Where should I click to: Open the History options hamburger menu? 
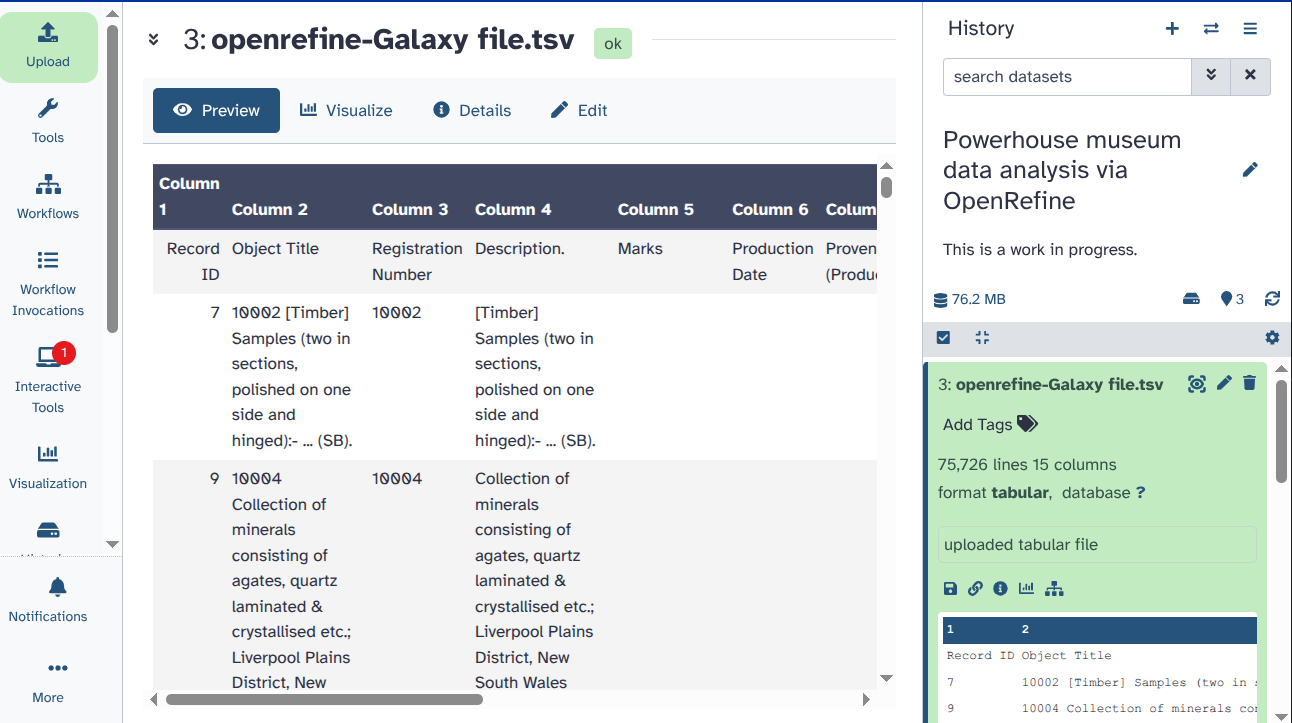click(x=1250, y=29)
